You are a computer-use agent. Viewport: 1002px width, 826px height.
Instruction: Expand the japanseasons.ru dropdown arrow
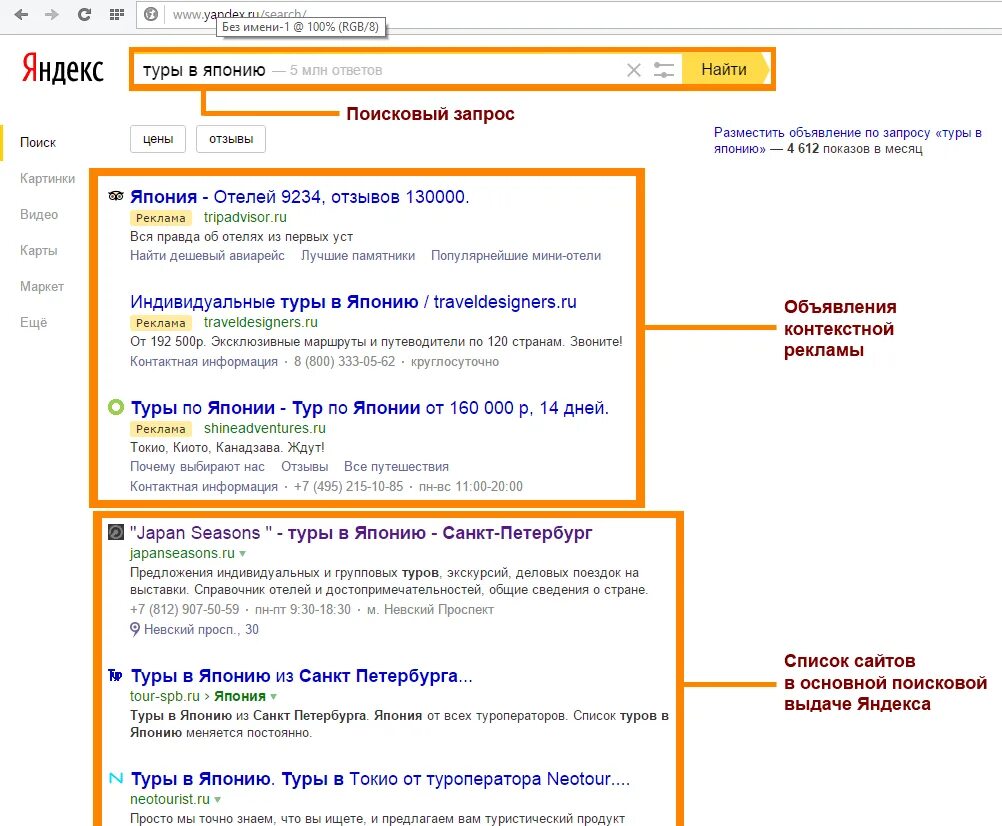coord(243,554)
